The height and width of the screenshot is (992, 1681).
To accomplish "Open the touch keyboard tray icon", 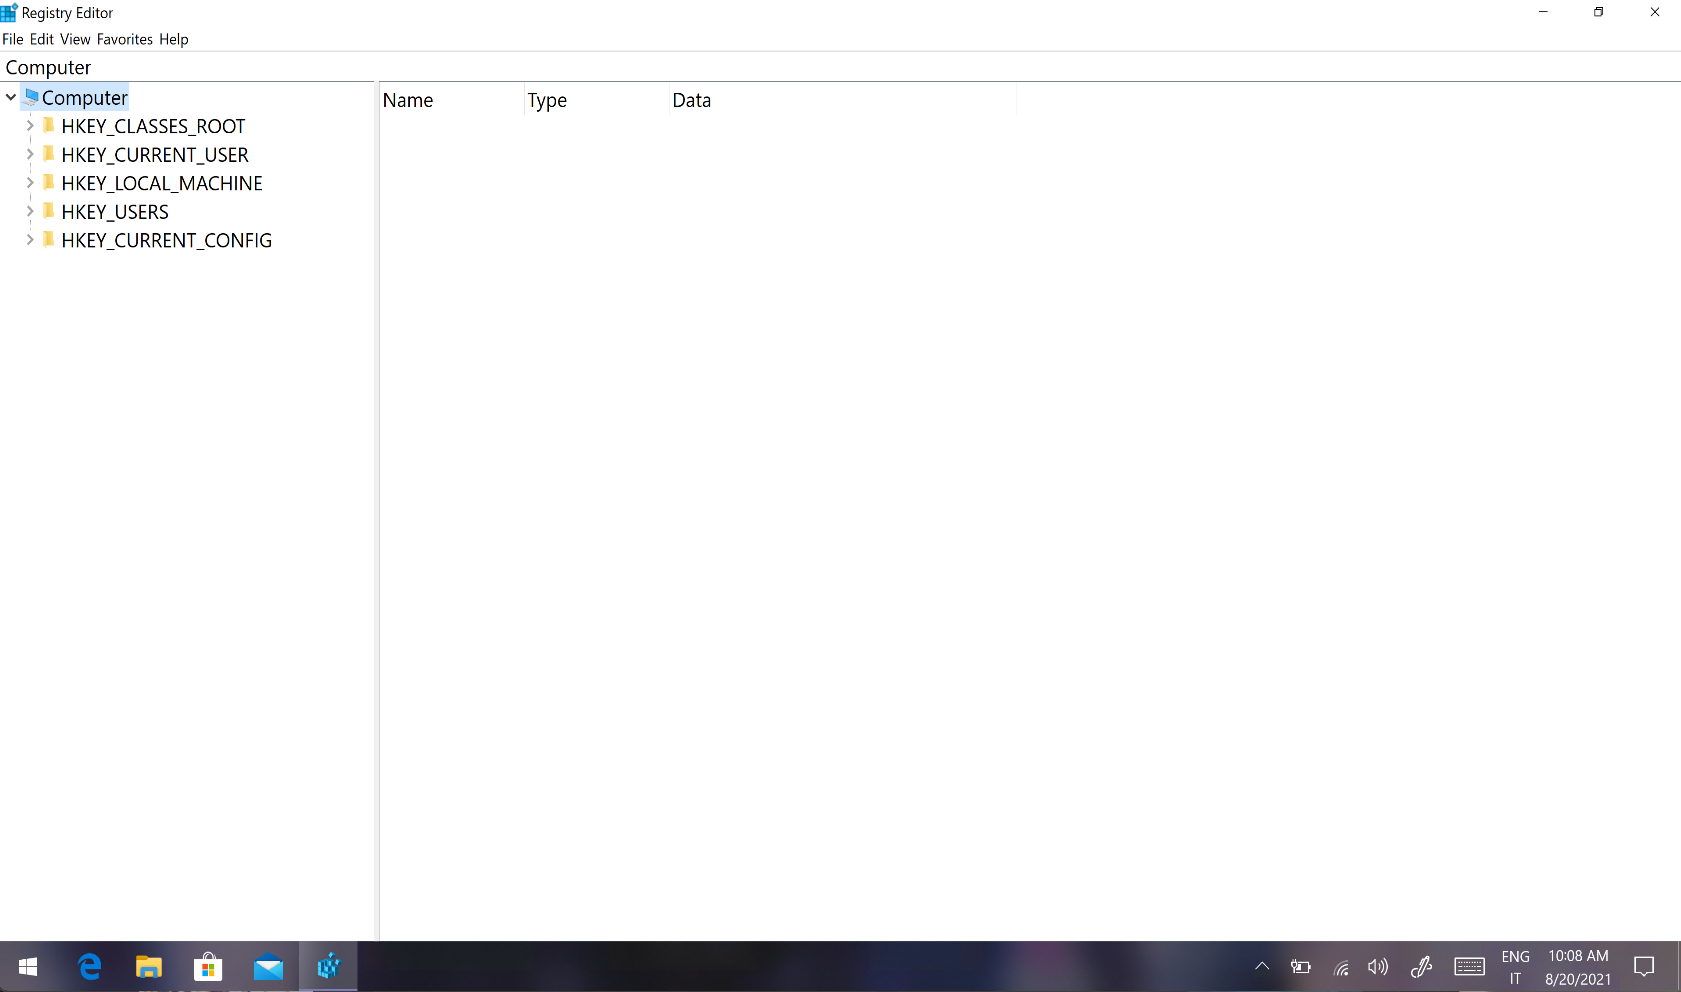I will (1469, 967).
